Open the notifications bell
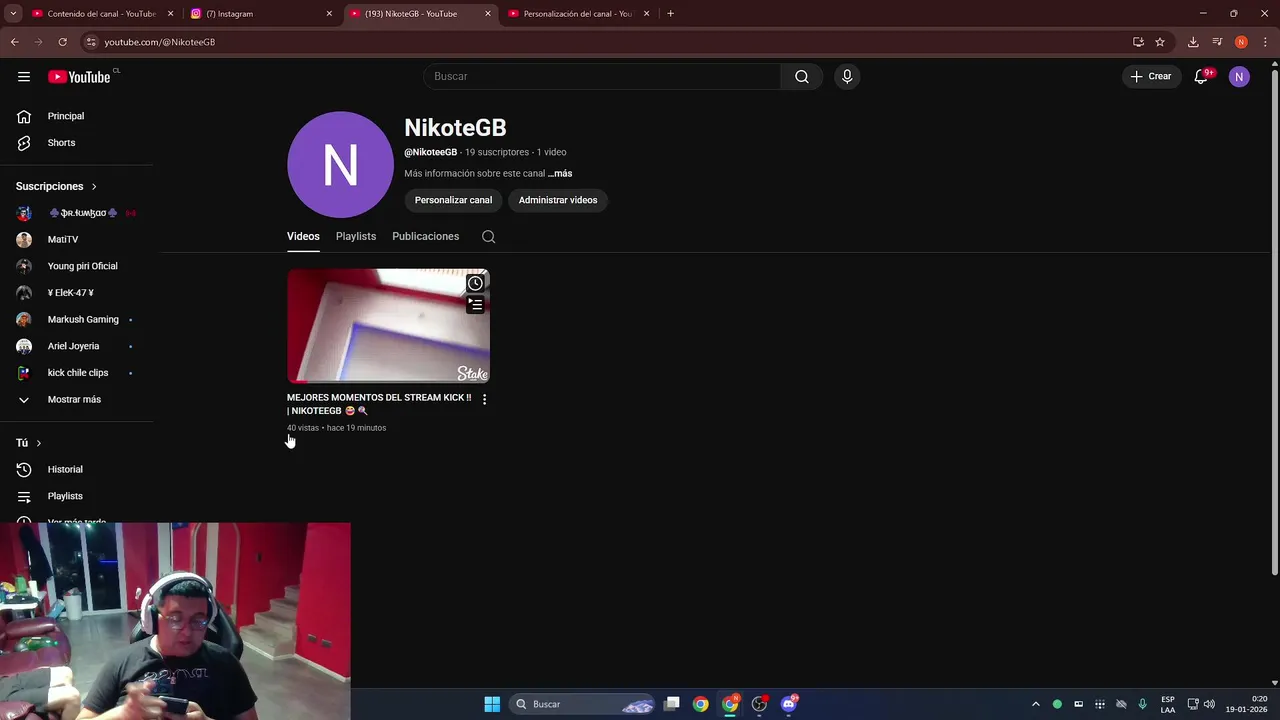Viewport: 1280px width, 720px height. pos(1201,76)
